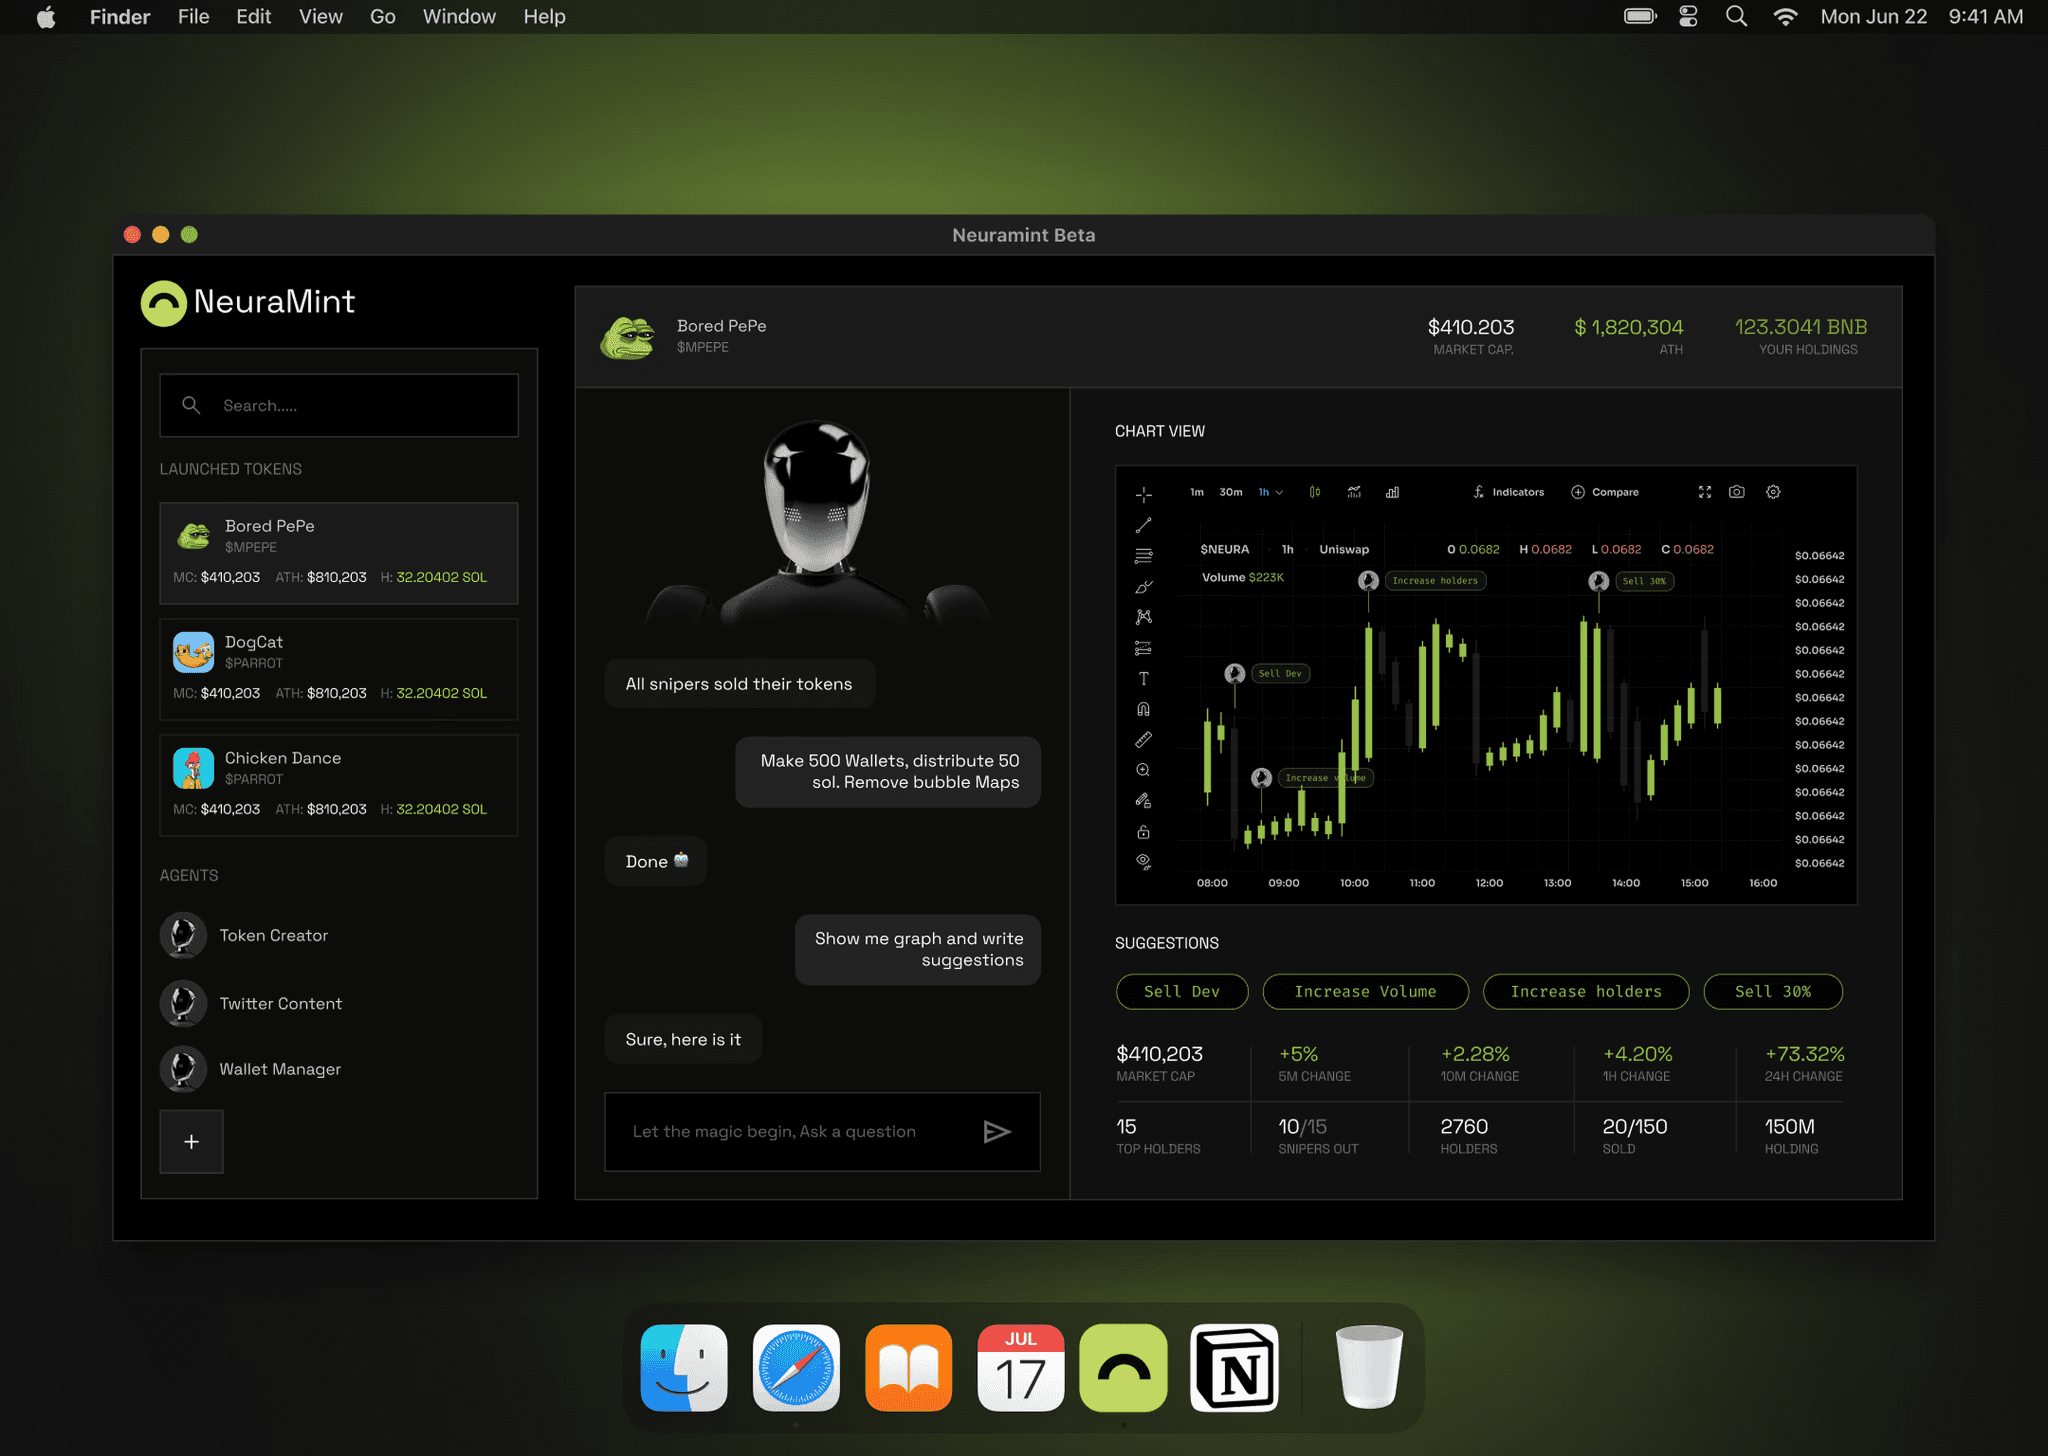Switch to candlestick chart type
Screen dimensions: 2048x1456
(x=1314, y=492)
